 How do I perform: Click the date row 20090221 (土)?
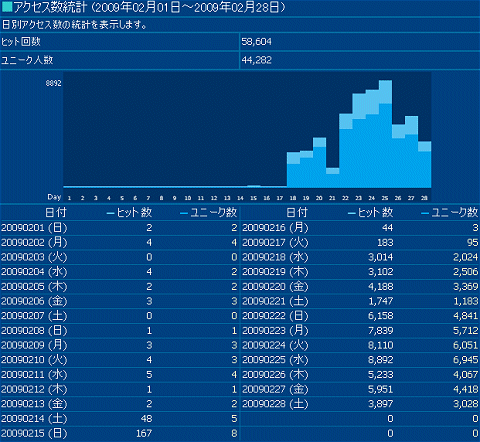coord(275,301)
